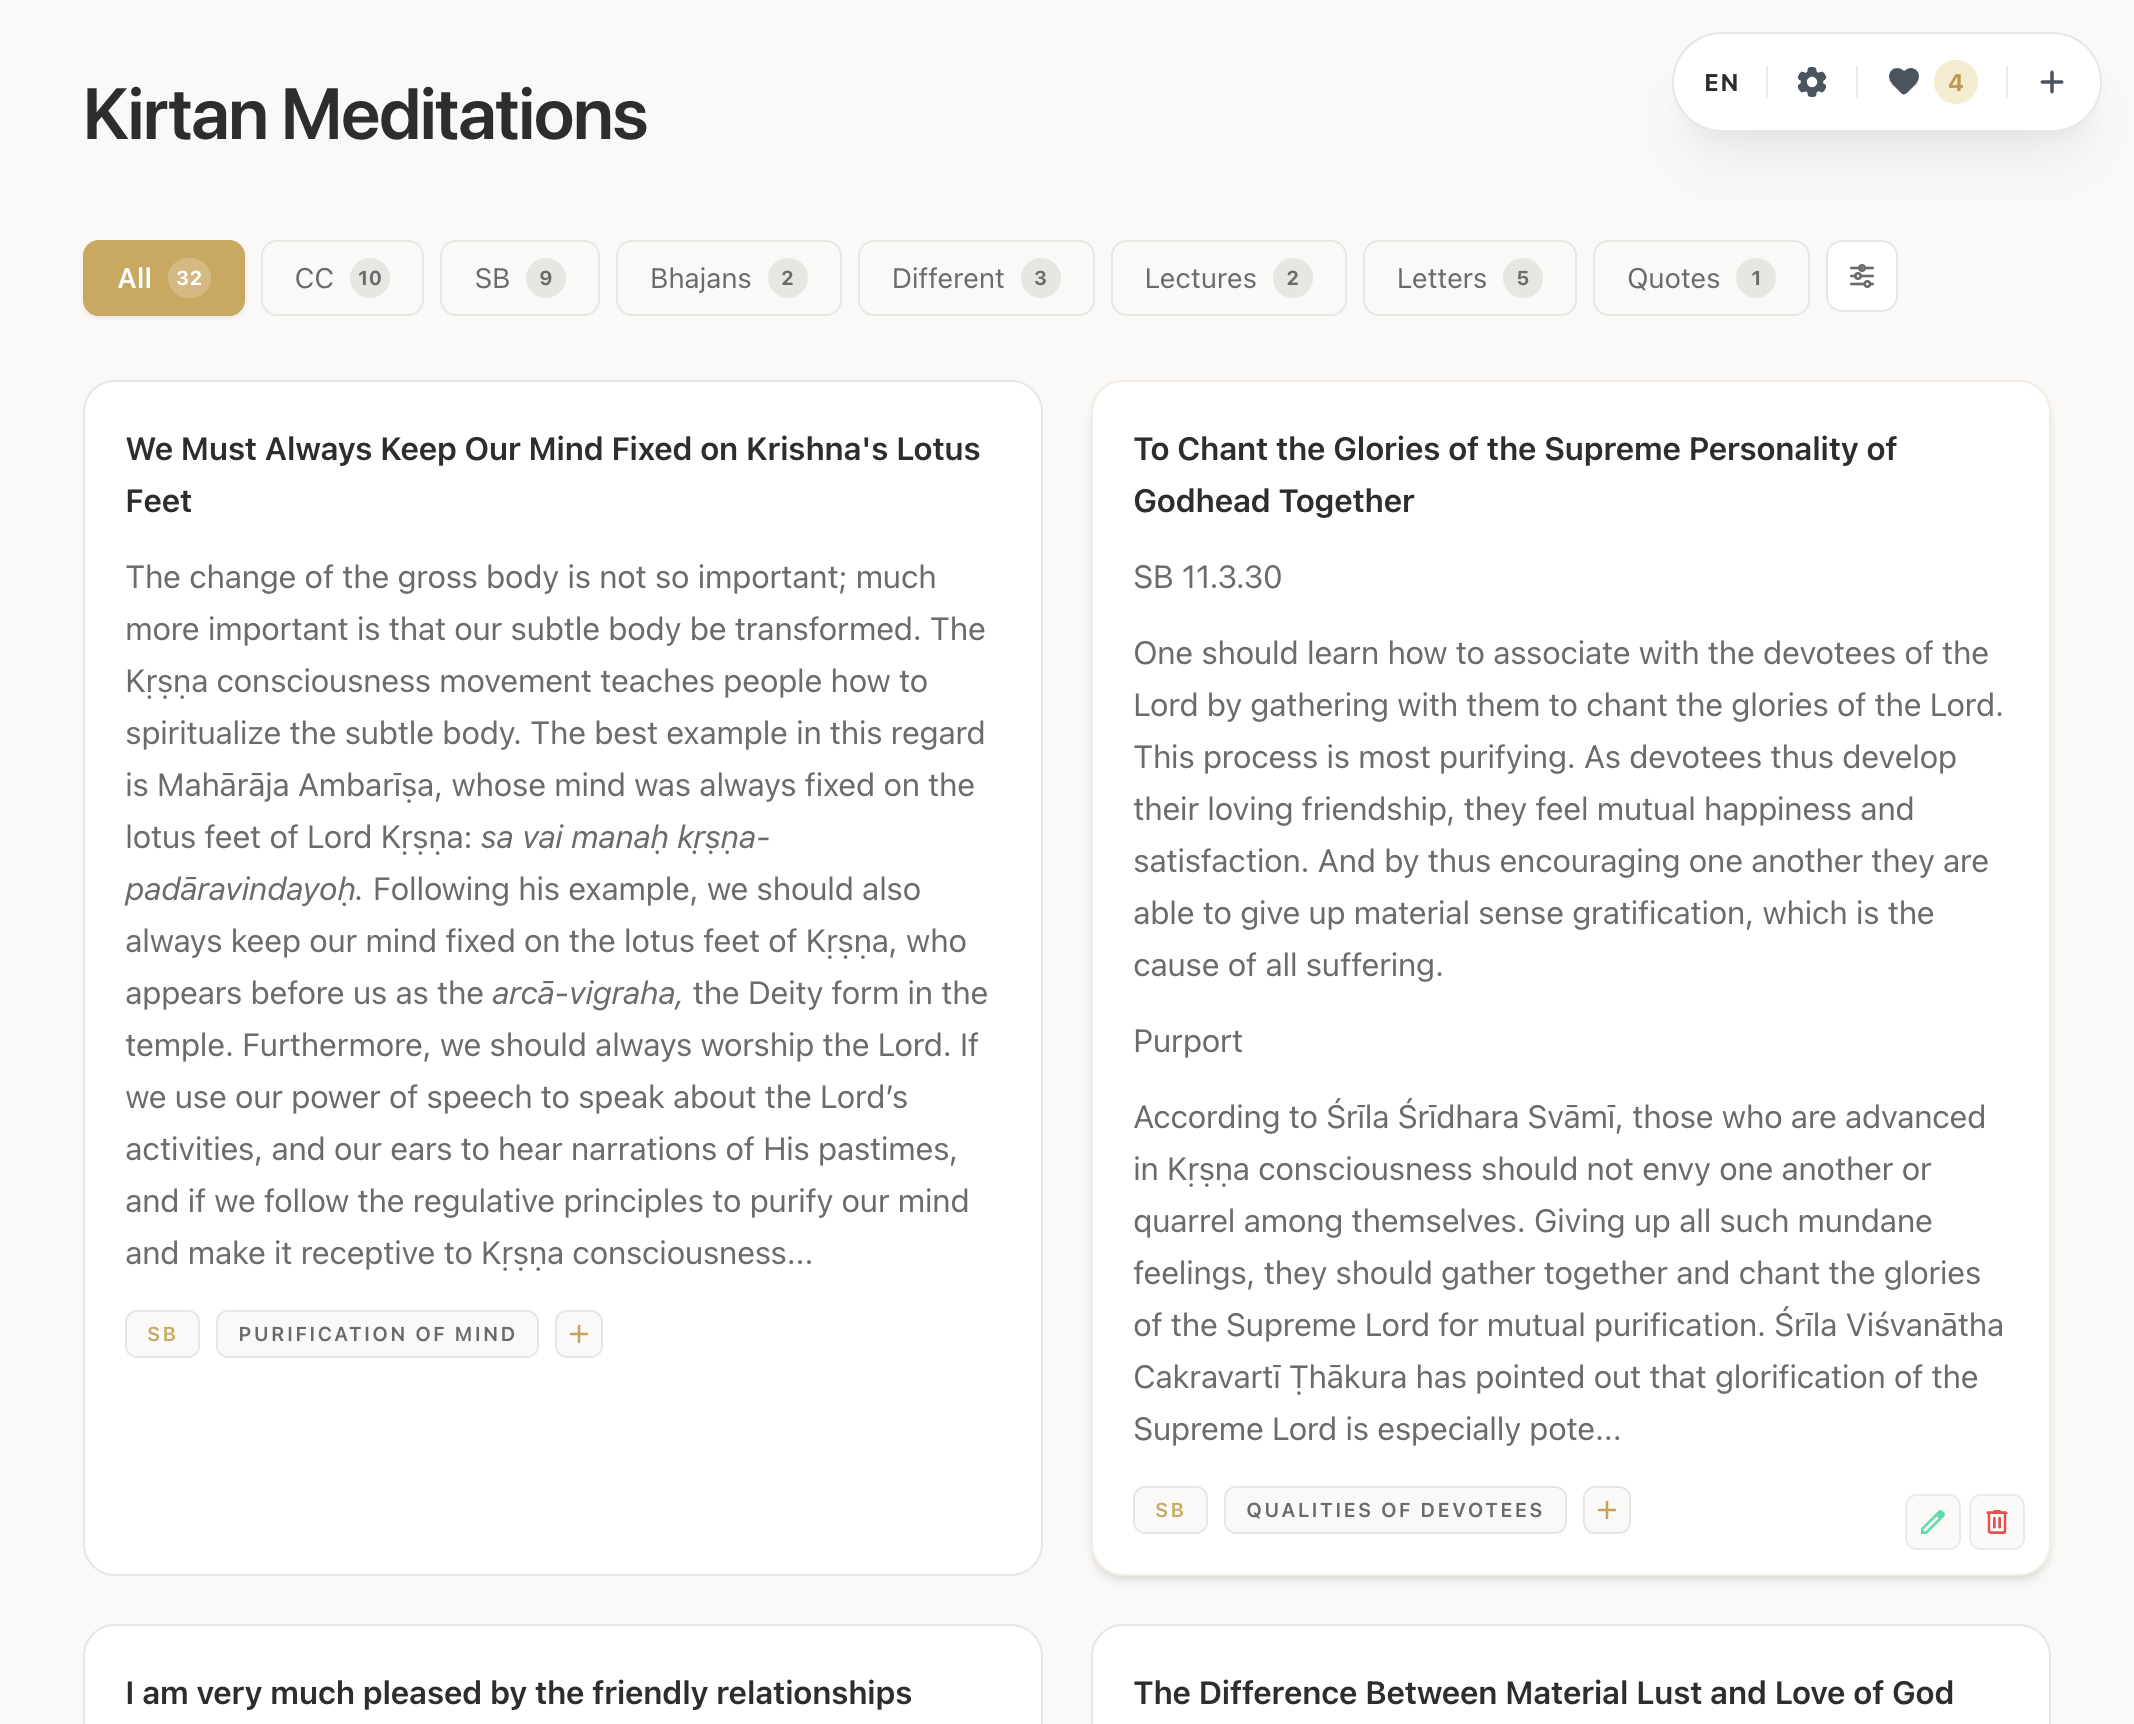Screen dimensions: 2134x1724
Task: Open settings with the gear icon
Action: (x=1811, y=82)
